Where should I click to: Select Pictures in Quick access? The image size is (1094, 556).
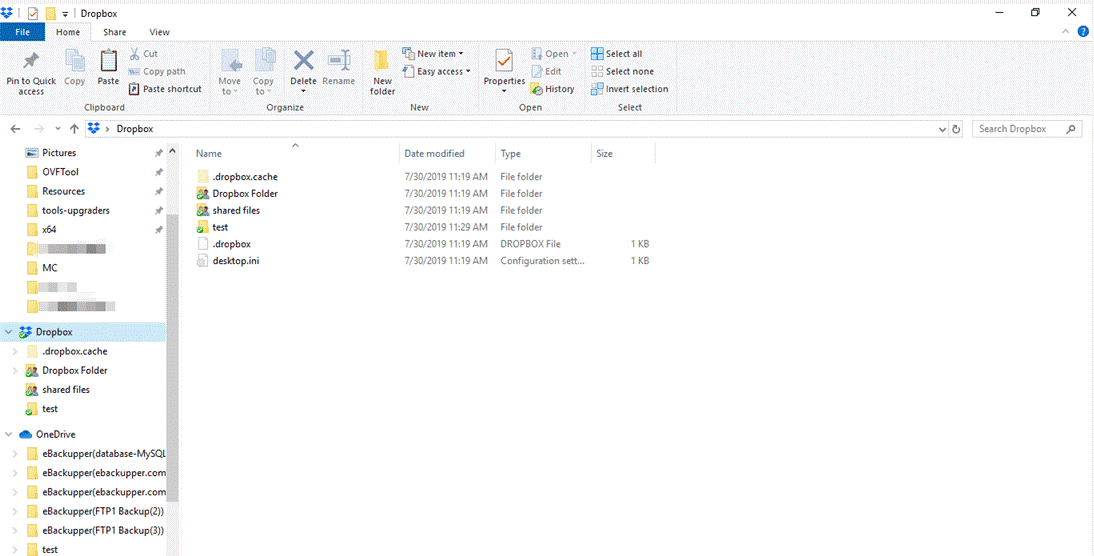coord(59,153)
